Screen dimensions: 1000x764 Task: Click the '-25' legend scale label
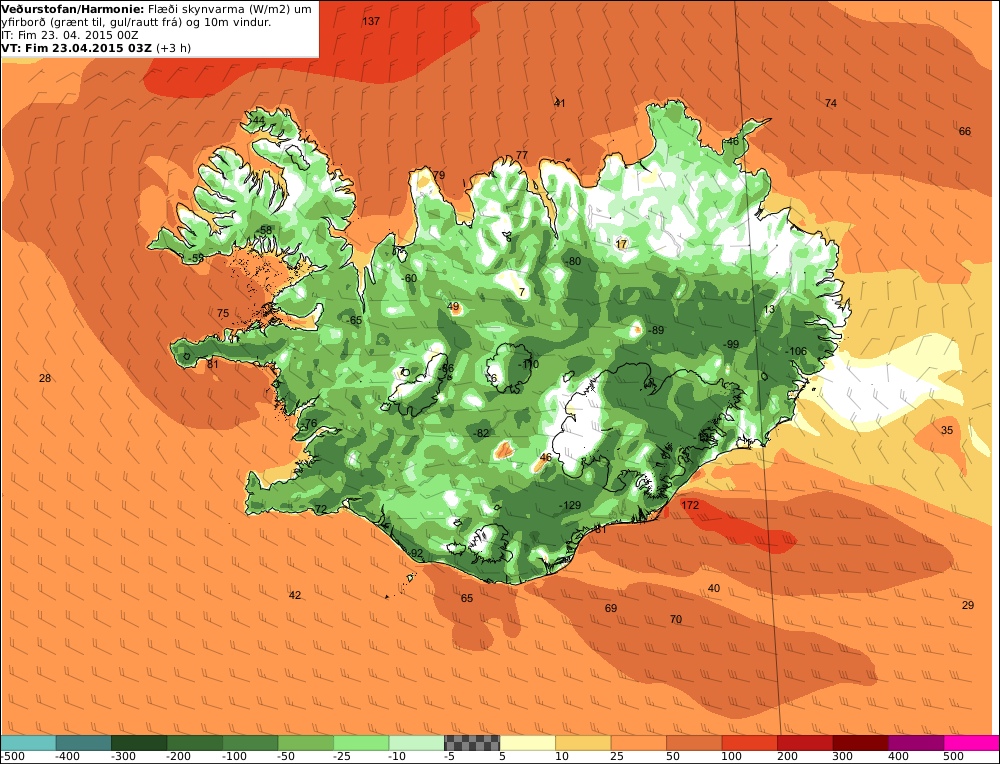343,756
